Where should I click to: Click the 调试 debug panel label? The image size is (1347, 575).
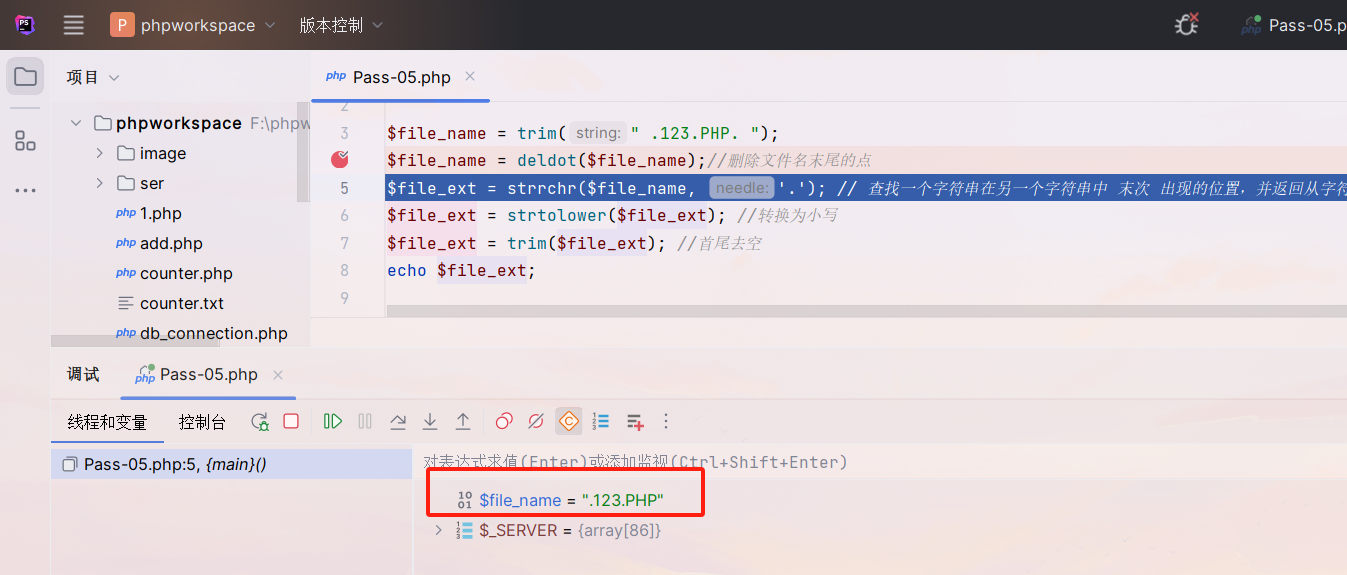pos(83,374)
